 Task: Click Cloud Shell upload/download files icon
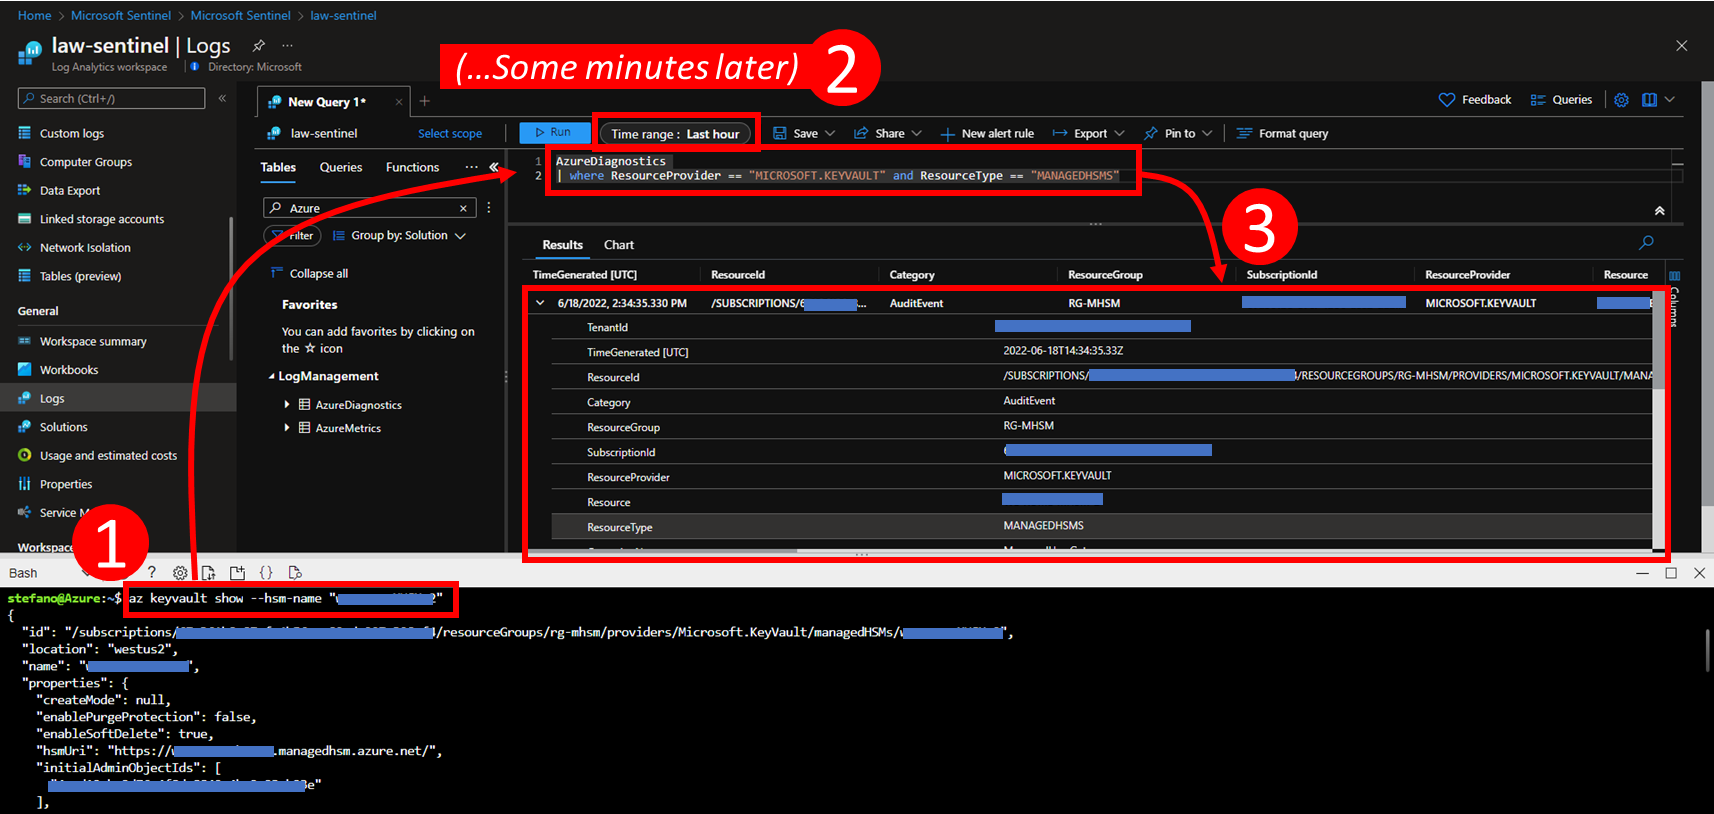208,573
